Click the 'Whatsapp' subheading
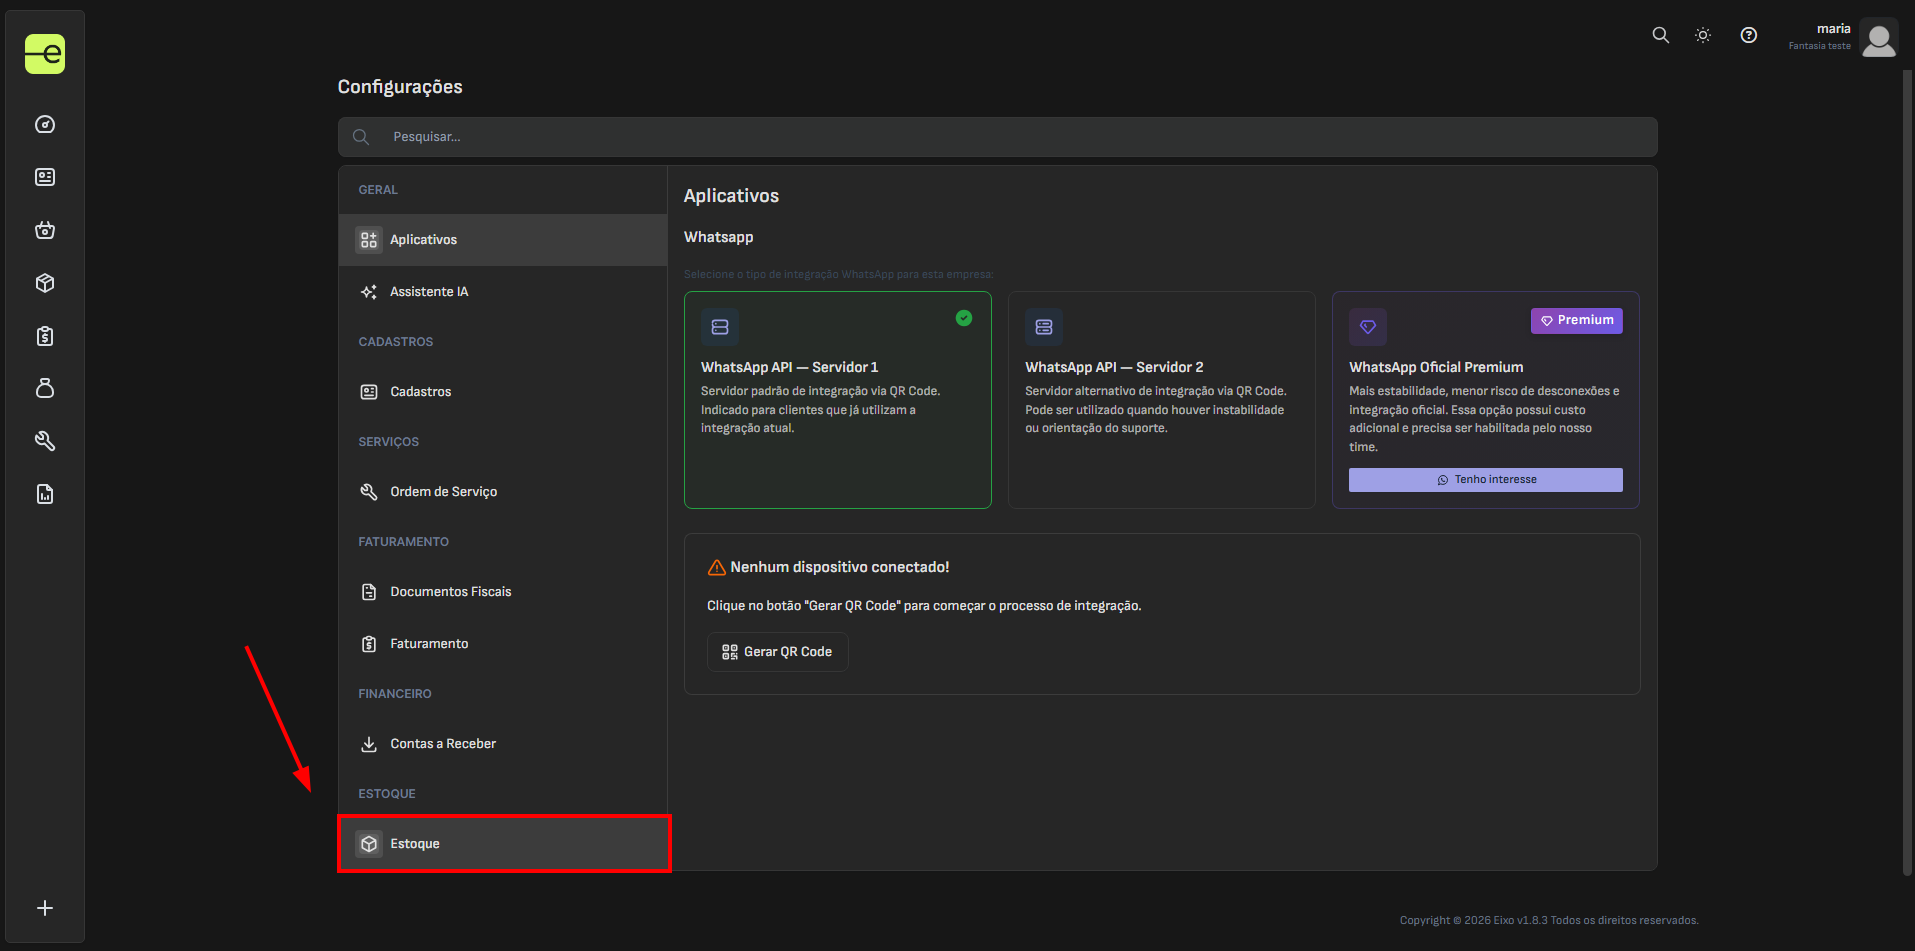Image resolution: width=1915 pixels, height=951 pixels. coord(719,237)
